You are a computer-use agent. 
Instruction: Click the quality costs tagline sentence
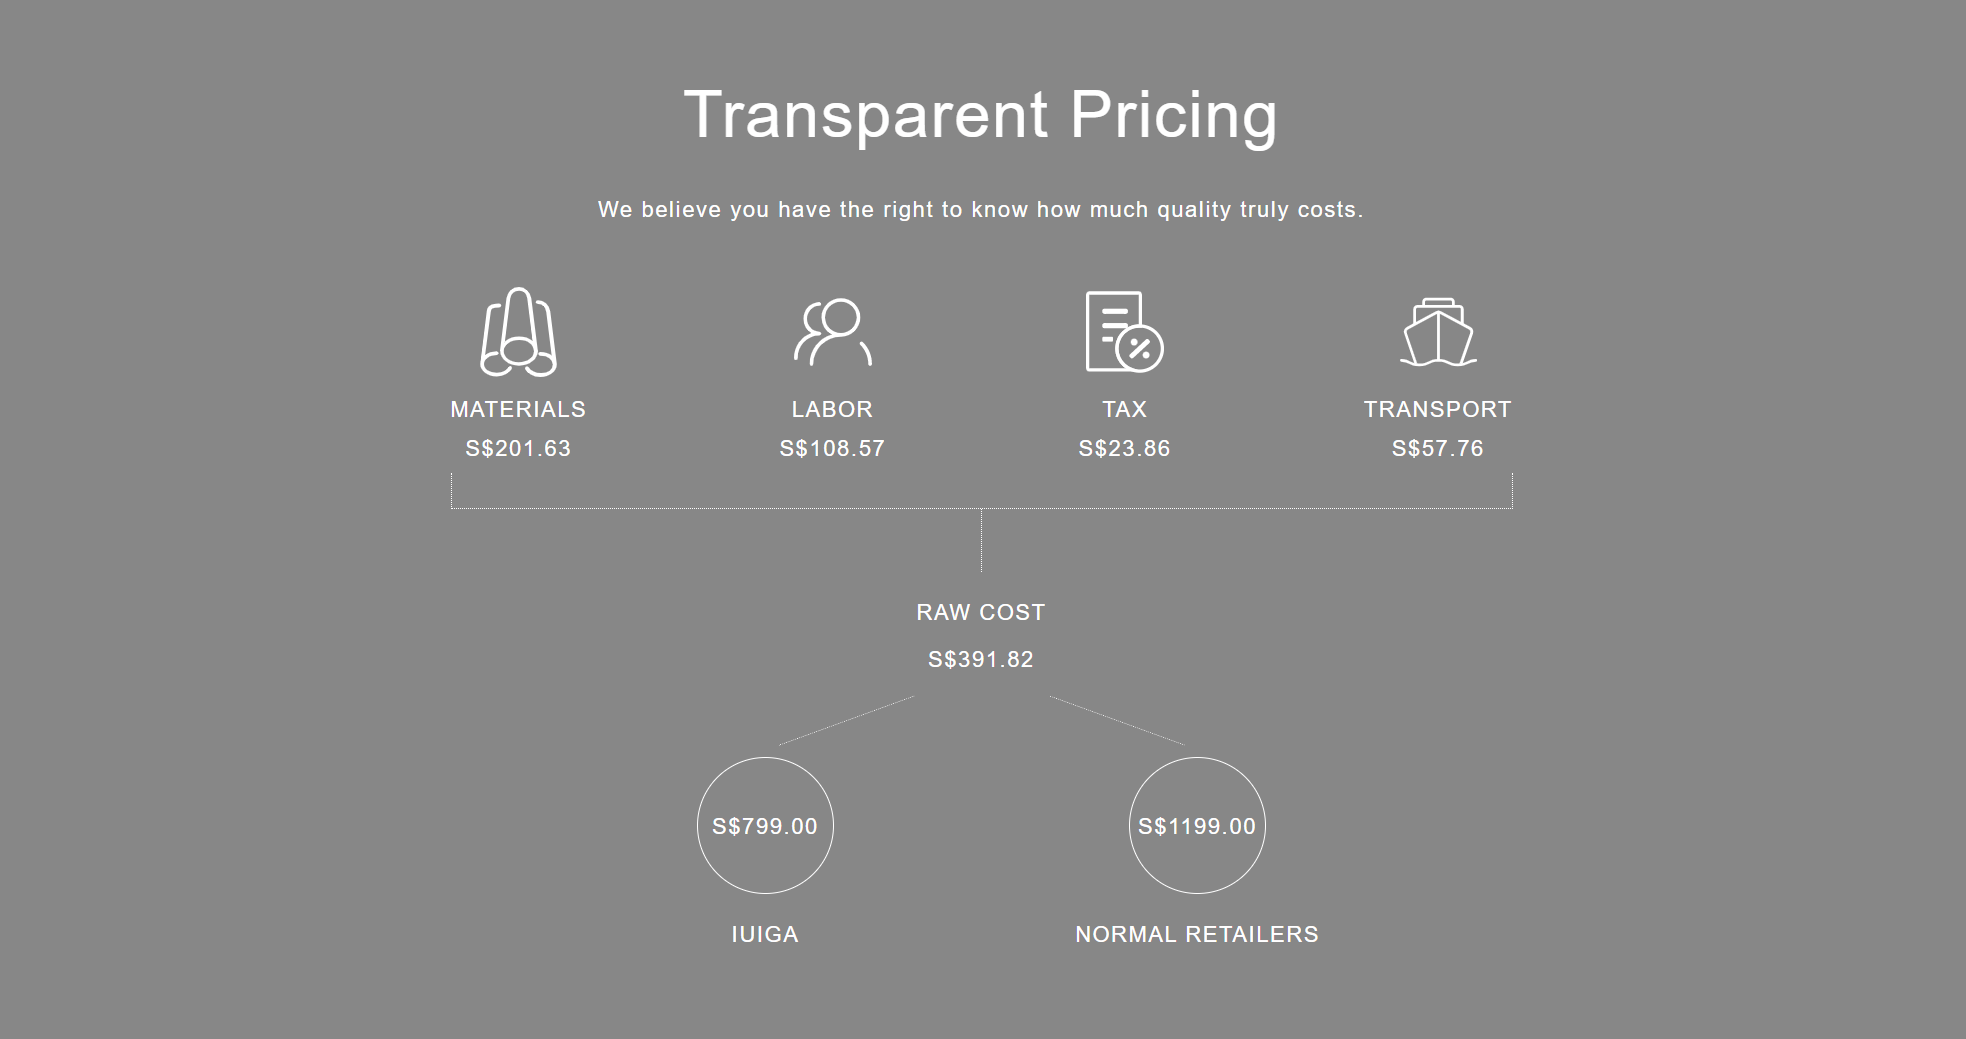click(x=981, y=210)
